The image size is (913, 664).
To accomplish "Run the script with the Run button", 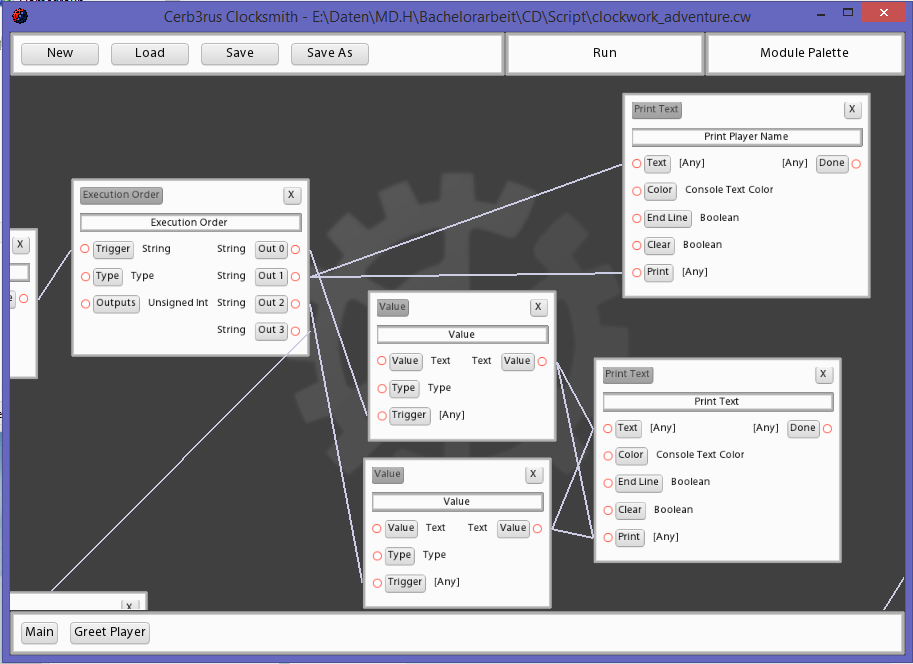I will [604, 53].
